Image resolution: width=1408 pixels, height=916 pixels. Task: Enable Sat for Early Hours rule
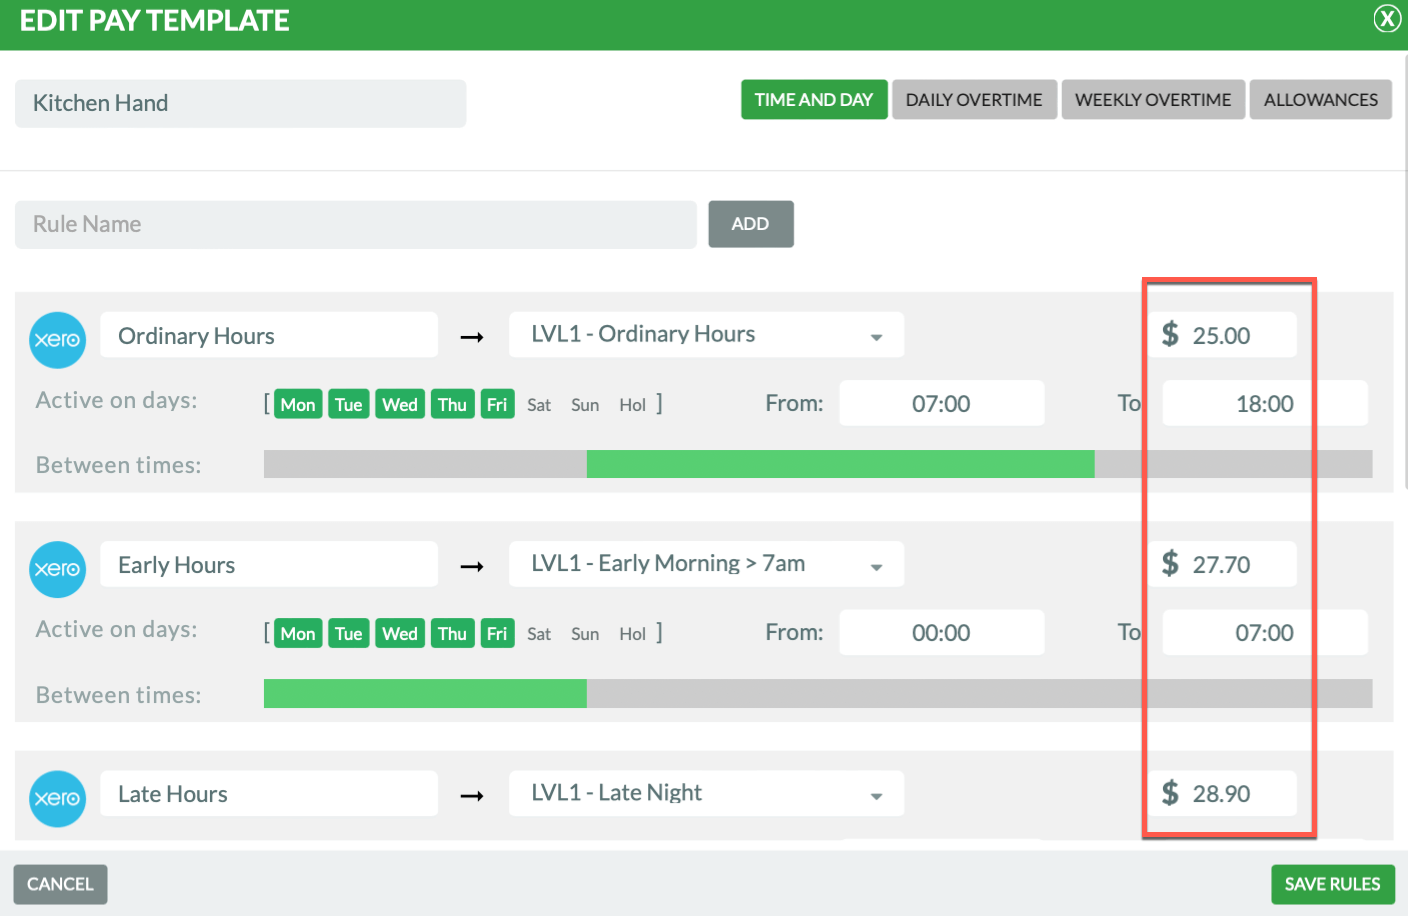539,634
